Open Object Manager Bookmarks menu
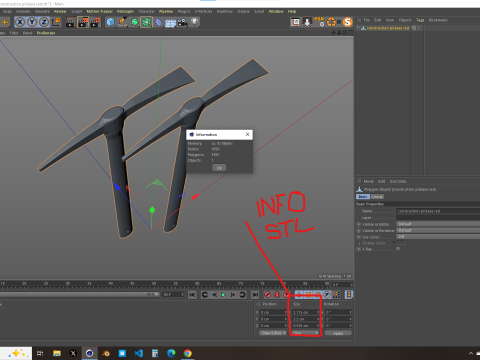This screenshot has height=360, width=480. [438, 20]
